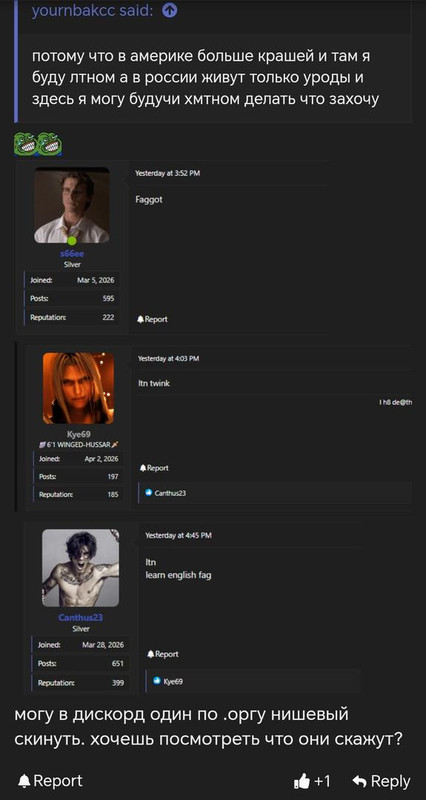The height and width of the screenshot is (800, 426).
Task: Select s66ee Posts value 595
Action: [108, 299]
